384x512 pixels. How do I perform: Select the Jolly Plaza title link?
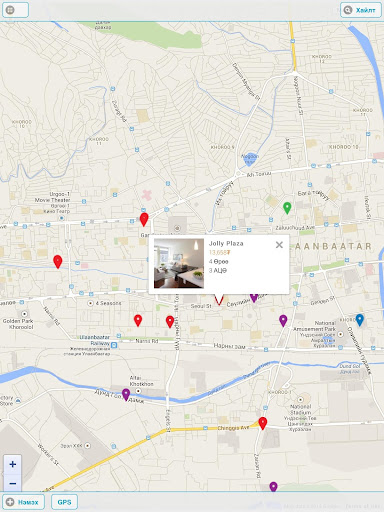point(226,243)
